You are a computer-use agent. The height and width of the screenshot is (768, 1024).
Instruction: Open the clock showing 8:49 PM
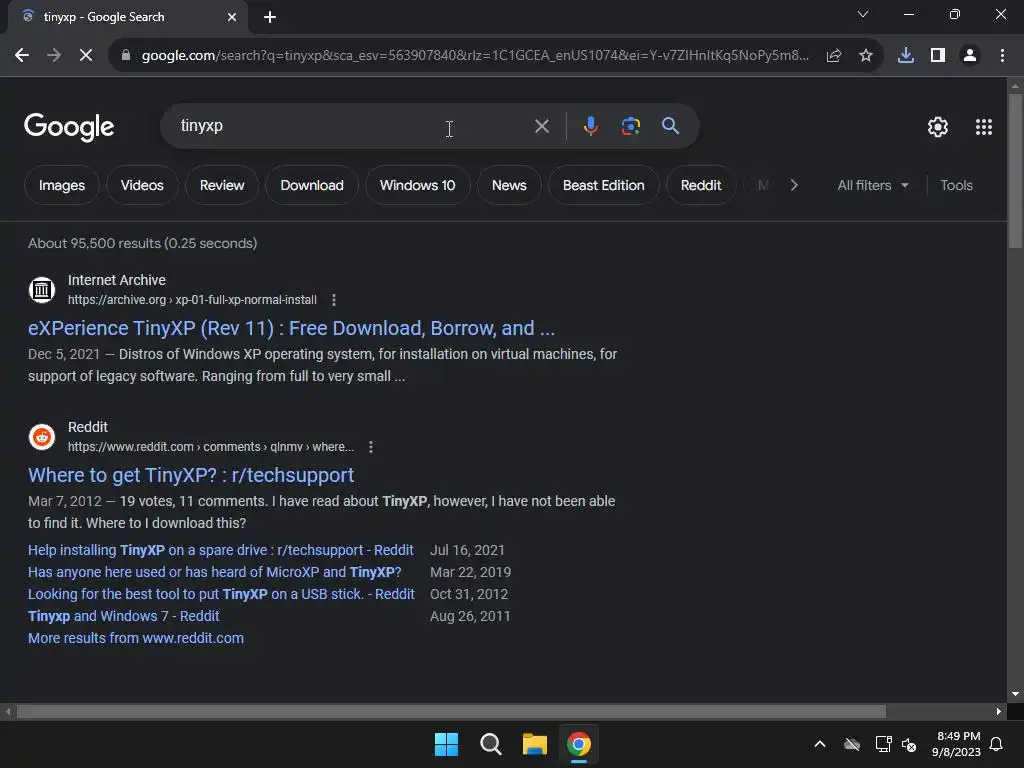point(957,744)
